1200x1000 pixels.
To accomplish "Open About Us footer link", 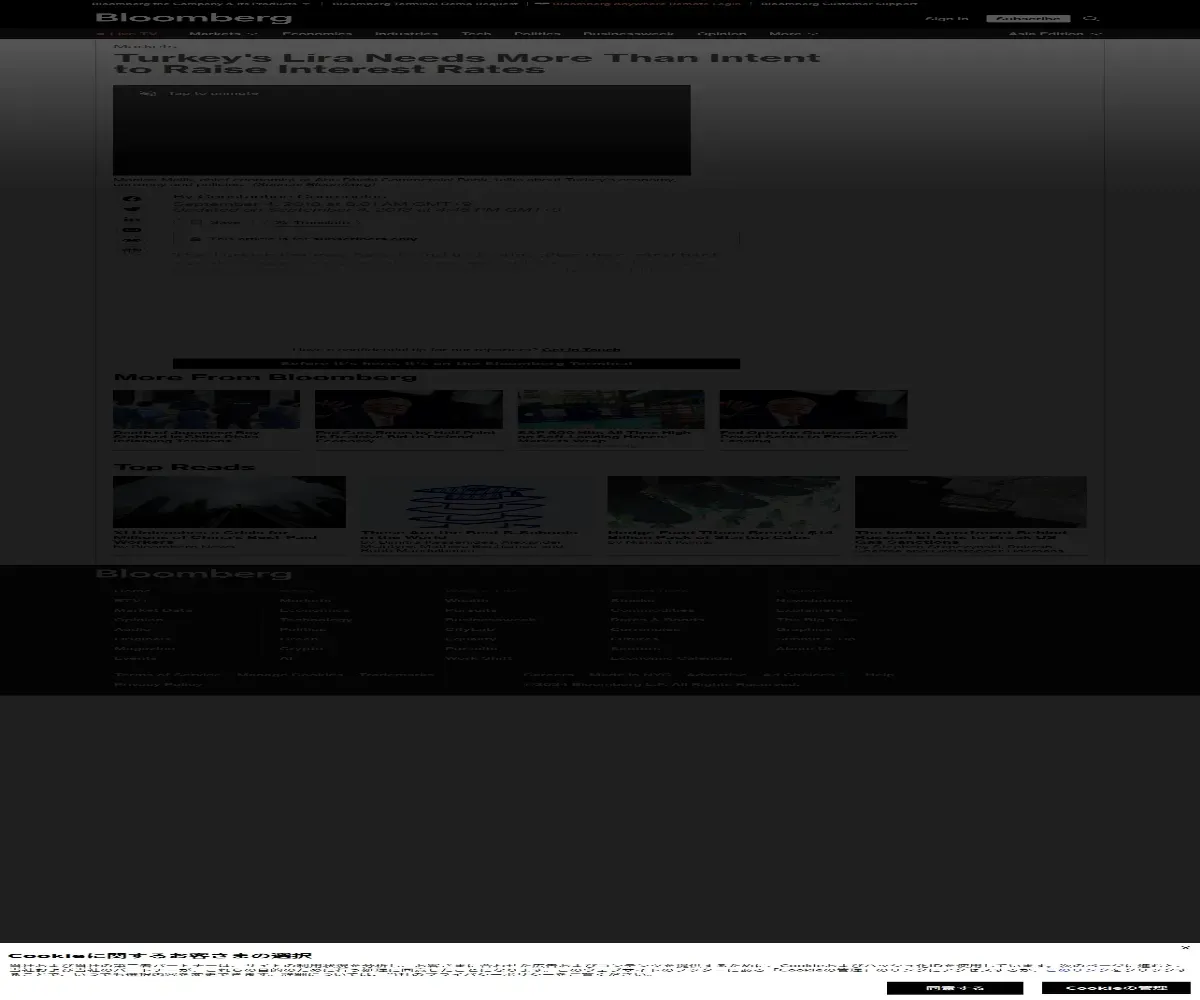I will tap(805, 648).
